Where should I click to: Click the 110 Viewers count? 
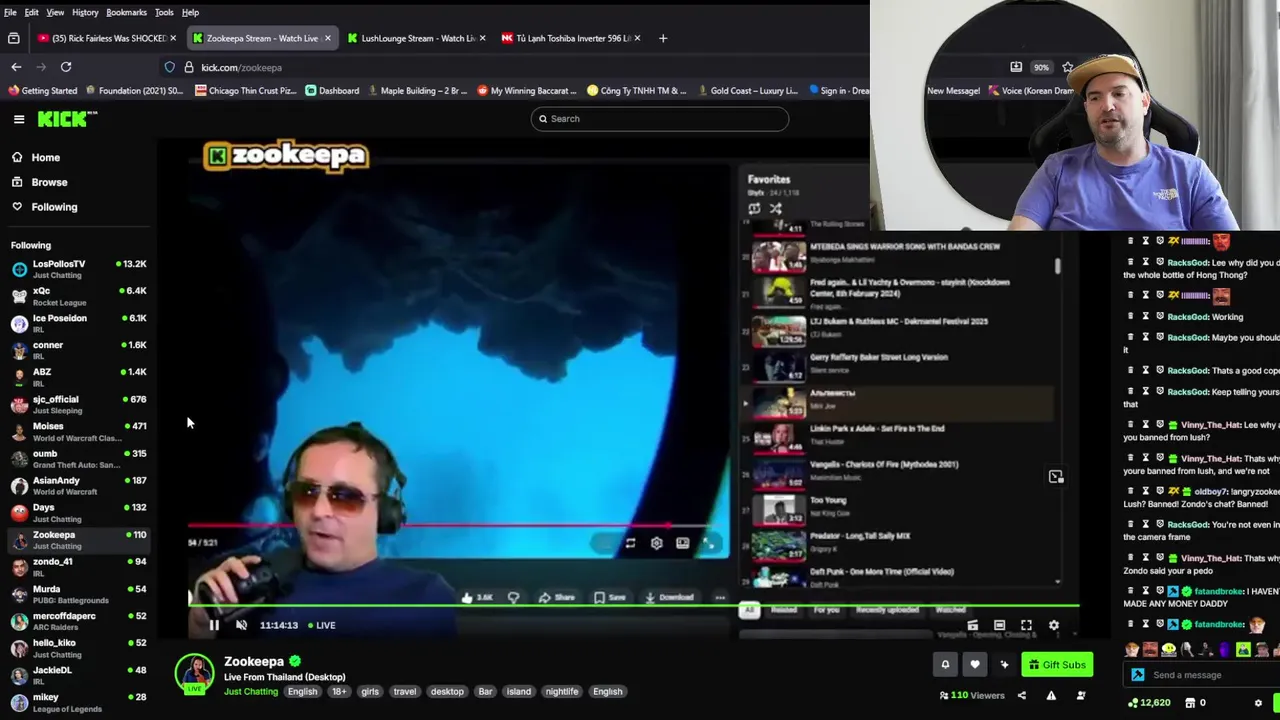pyautogui.click(x=972, y=695)
